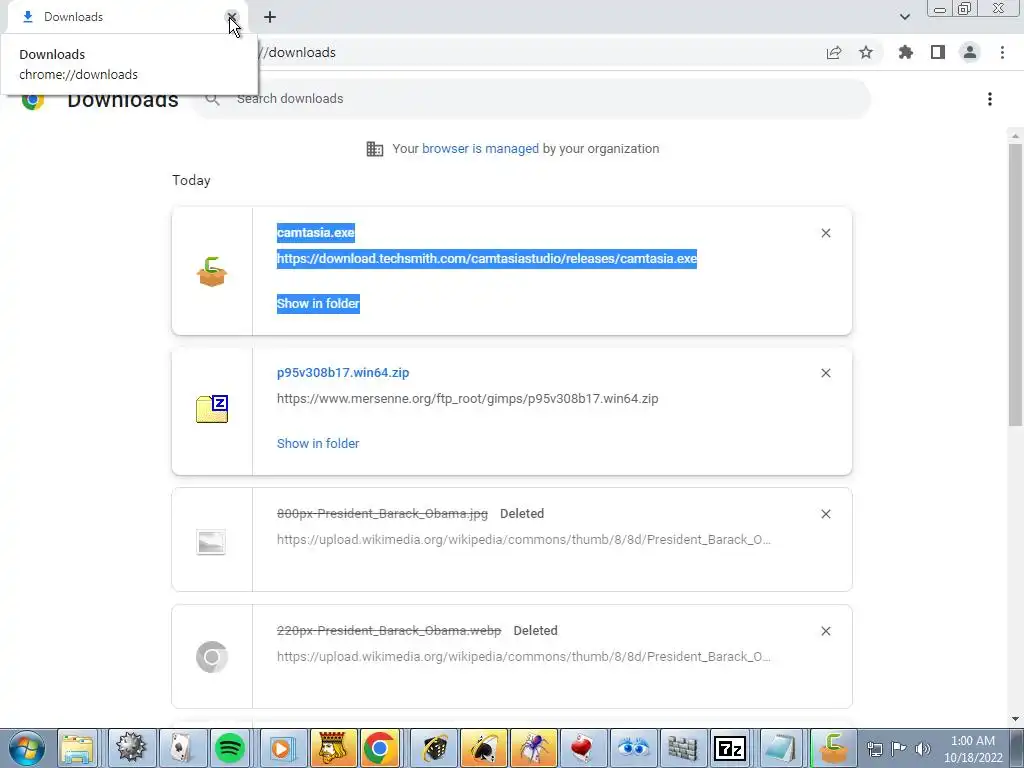Open the notepad taskbar icon
This screenshot has height=768, width=1024.
coord(780,748)
